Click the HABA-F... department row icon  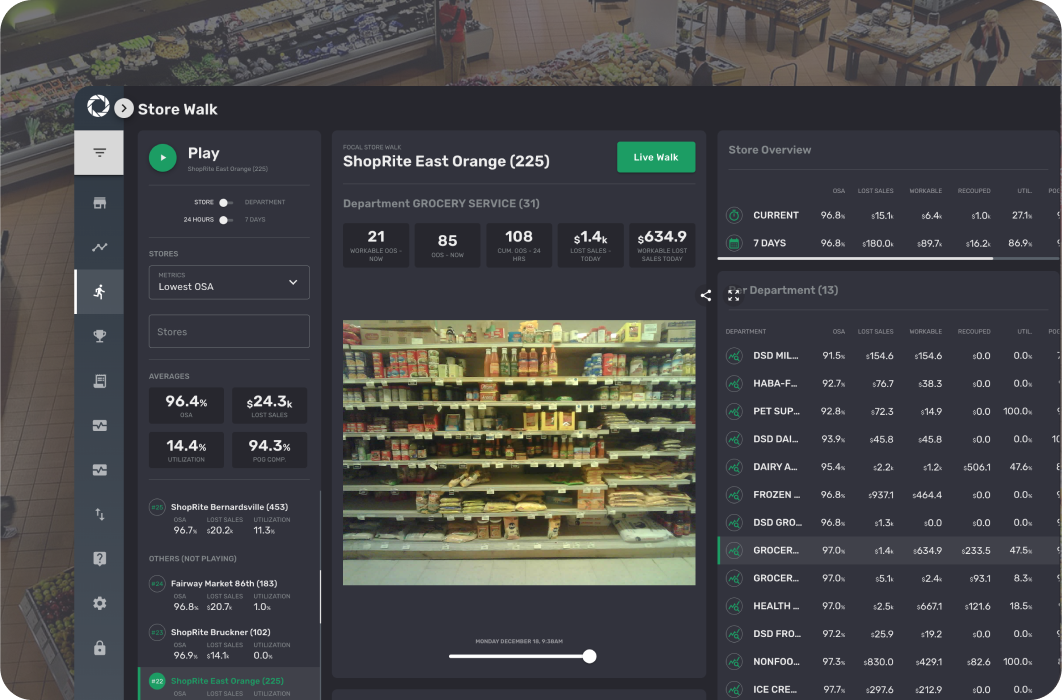(734, 383)
